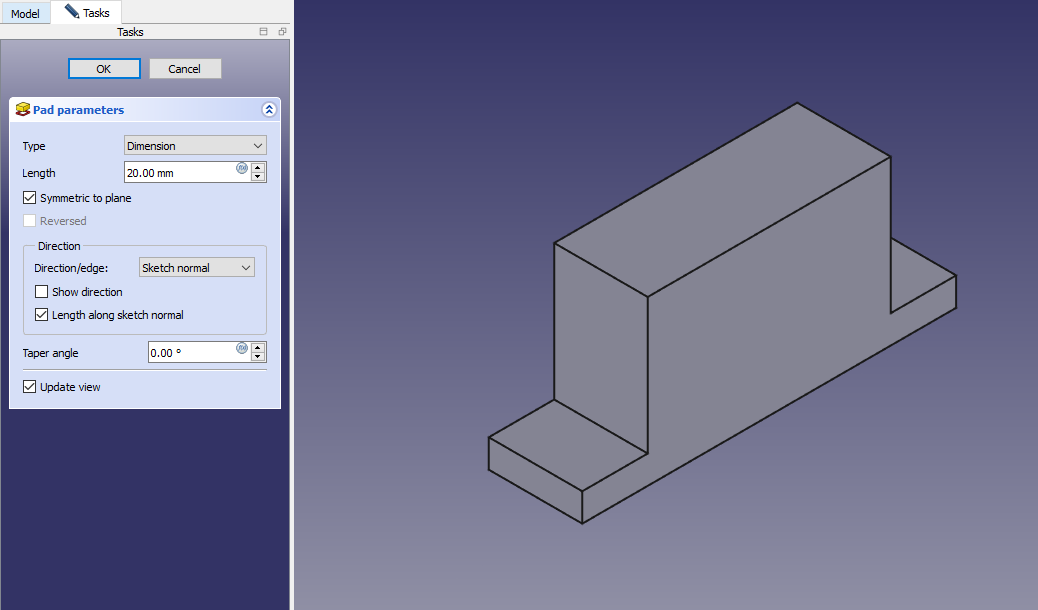This screenshot has width=1038, height=610.
Task: Enable the Show direction checkbox
Action: (x=42, y=292)
